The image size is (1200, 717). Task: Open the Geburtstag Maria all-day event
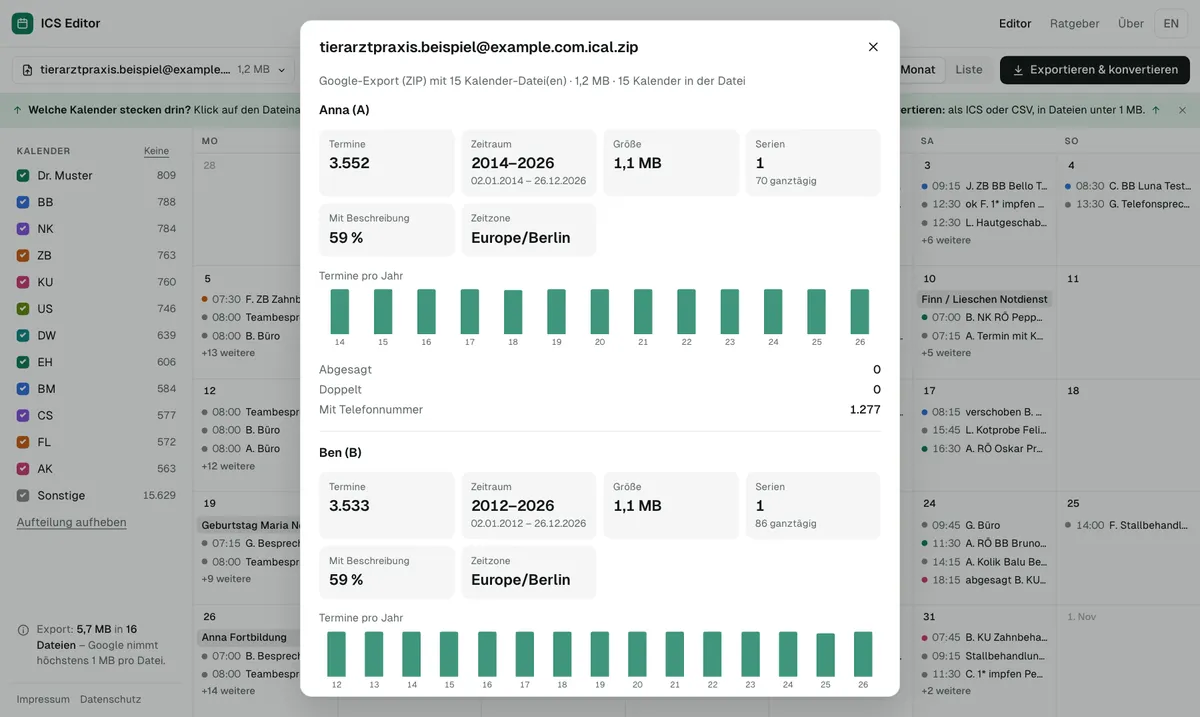[249, 525]
